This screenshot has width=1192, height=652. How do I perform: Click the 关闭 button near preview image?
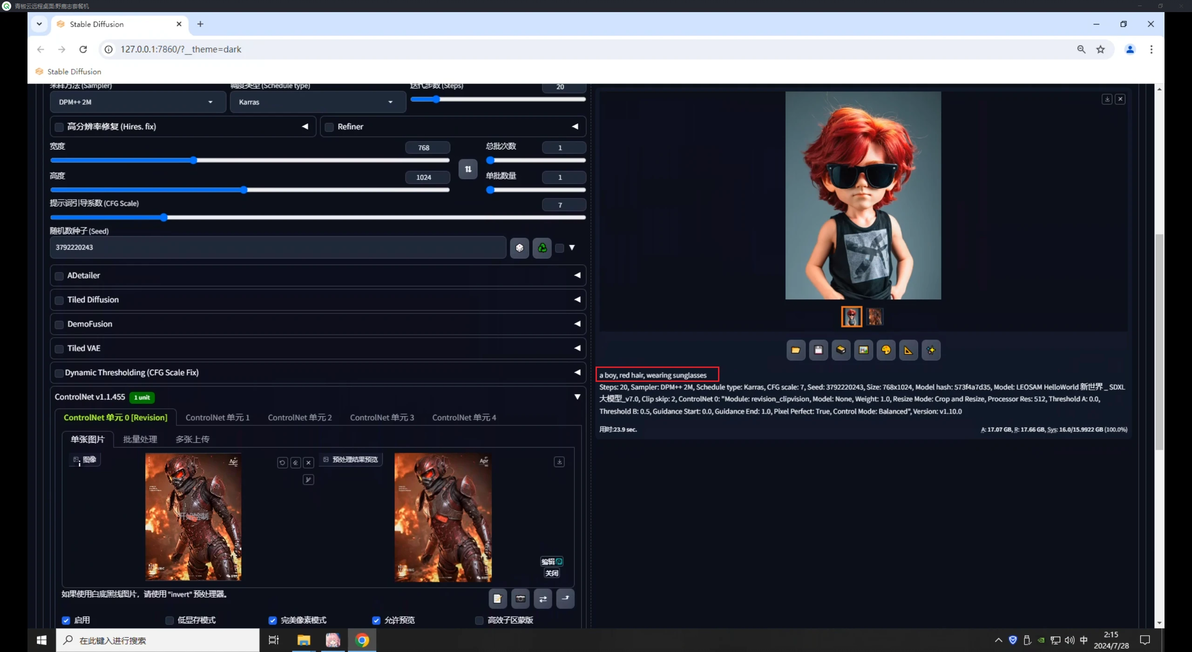tap(552, 574)
